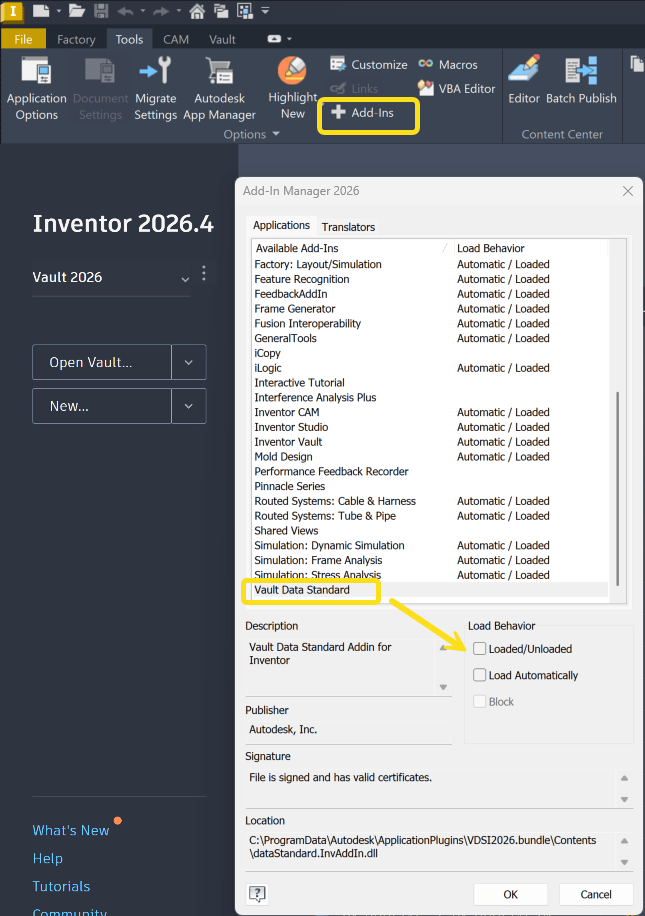Select the iLogic add-in row
Image resolution: width=645 pixels, height=916 pixels.
click(431, 367)
